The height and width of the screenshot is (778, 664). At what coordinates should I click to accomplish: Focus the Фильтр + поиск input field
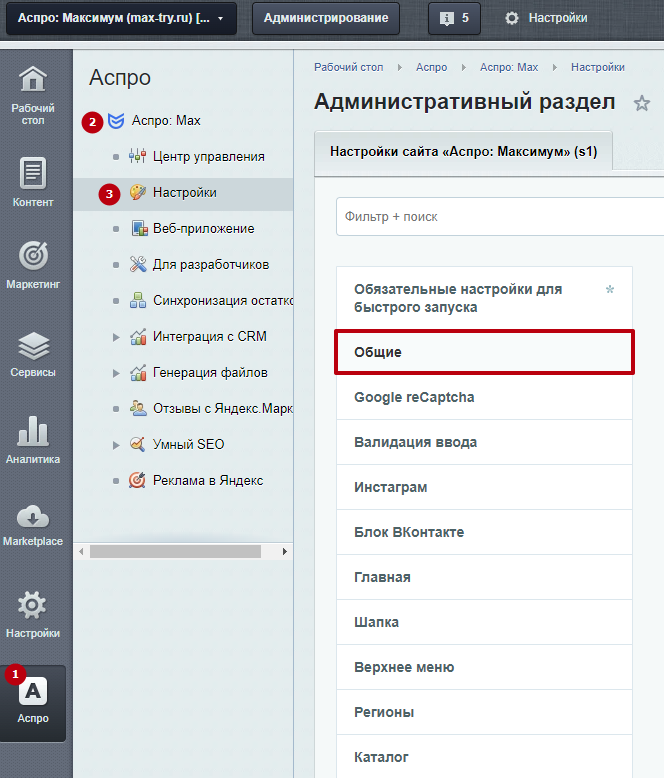point(500,216)
